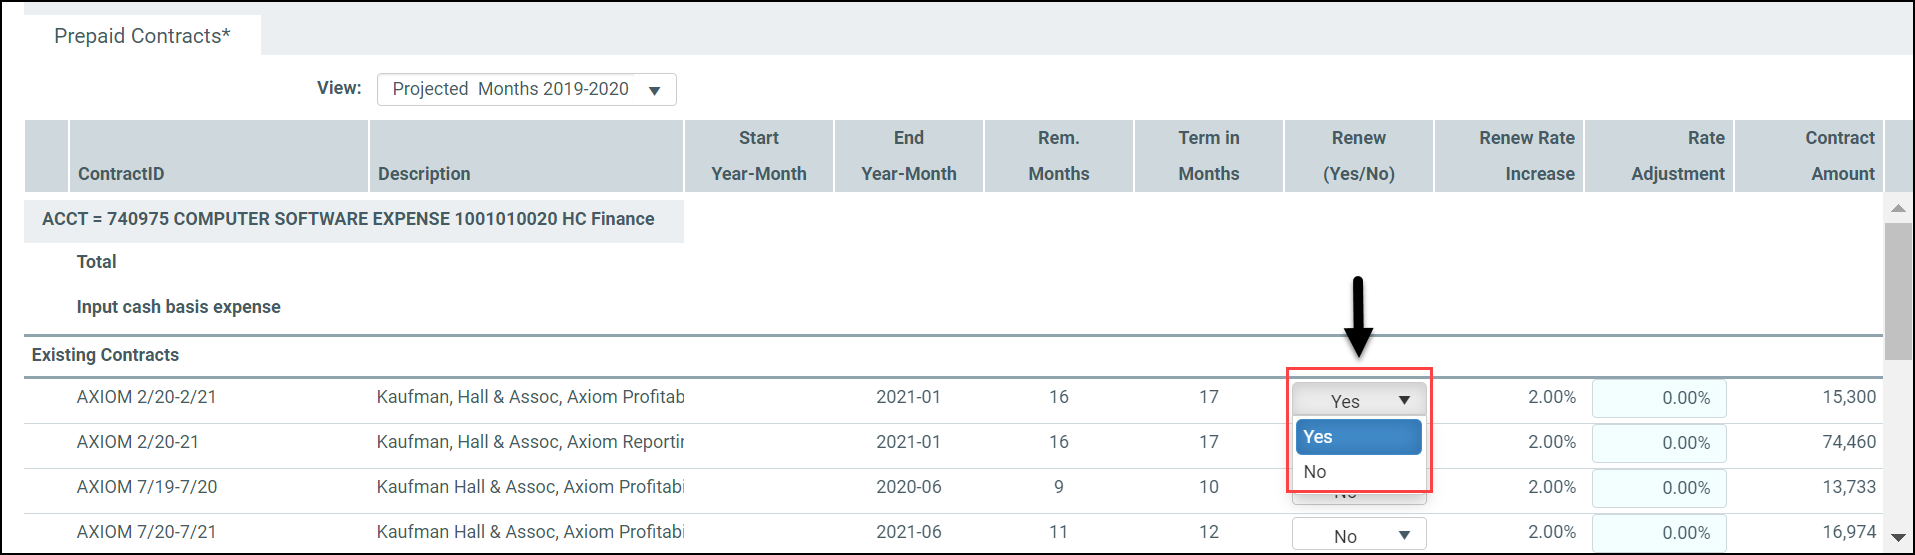Choose No in the renew dropdown list
The image size is (1915, 555).
(x=1358, y=472)
